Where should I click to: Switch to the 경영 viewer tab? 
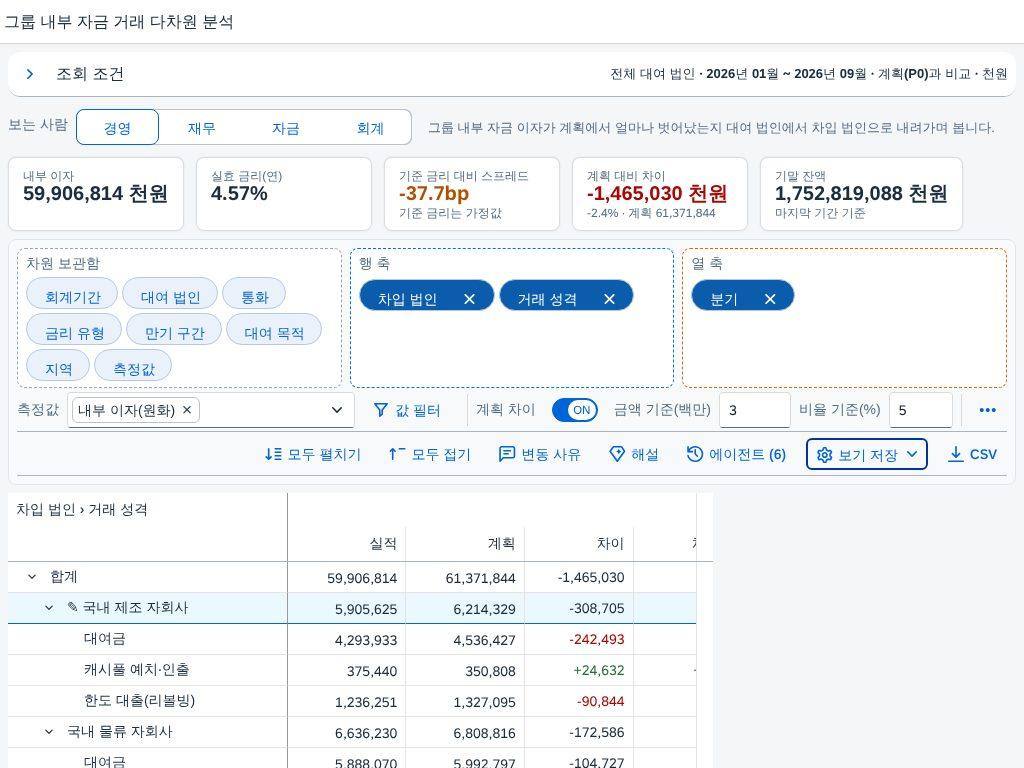point(118,127)
